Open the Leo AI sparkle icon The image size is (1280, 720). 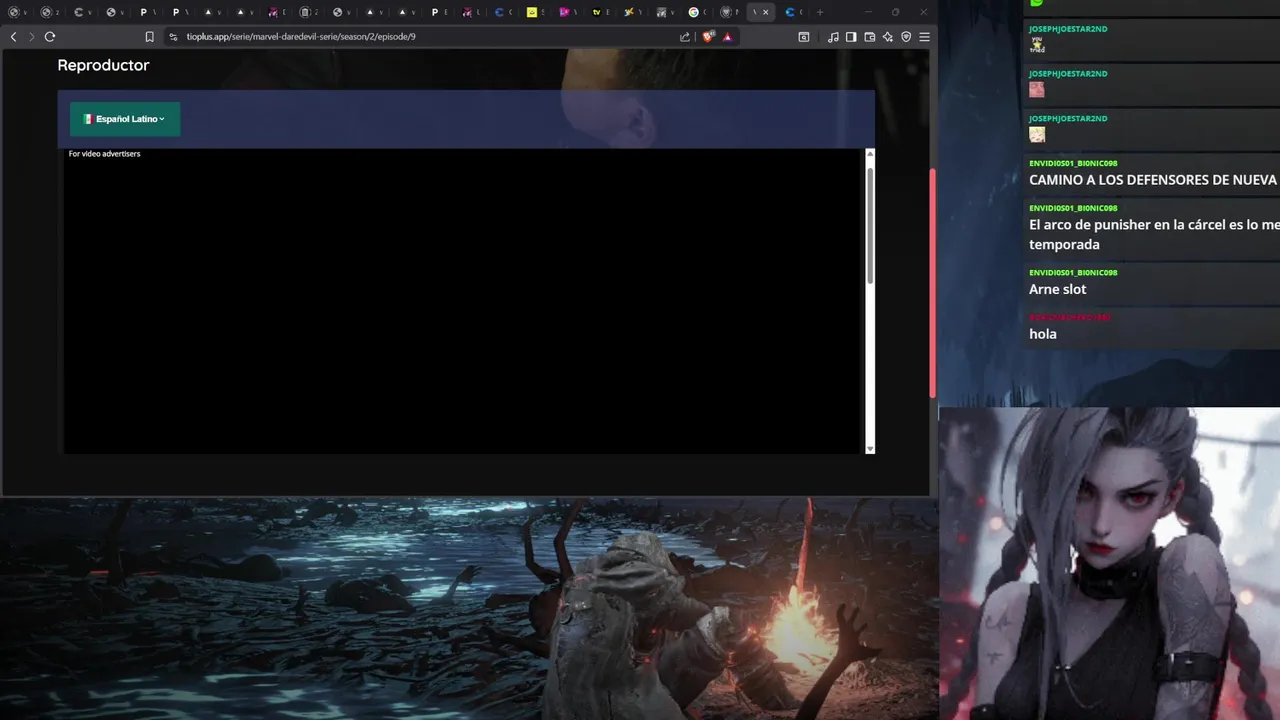[x=888, y=37]
